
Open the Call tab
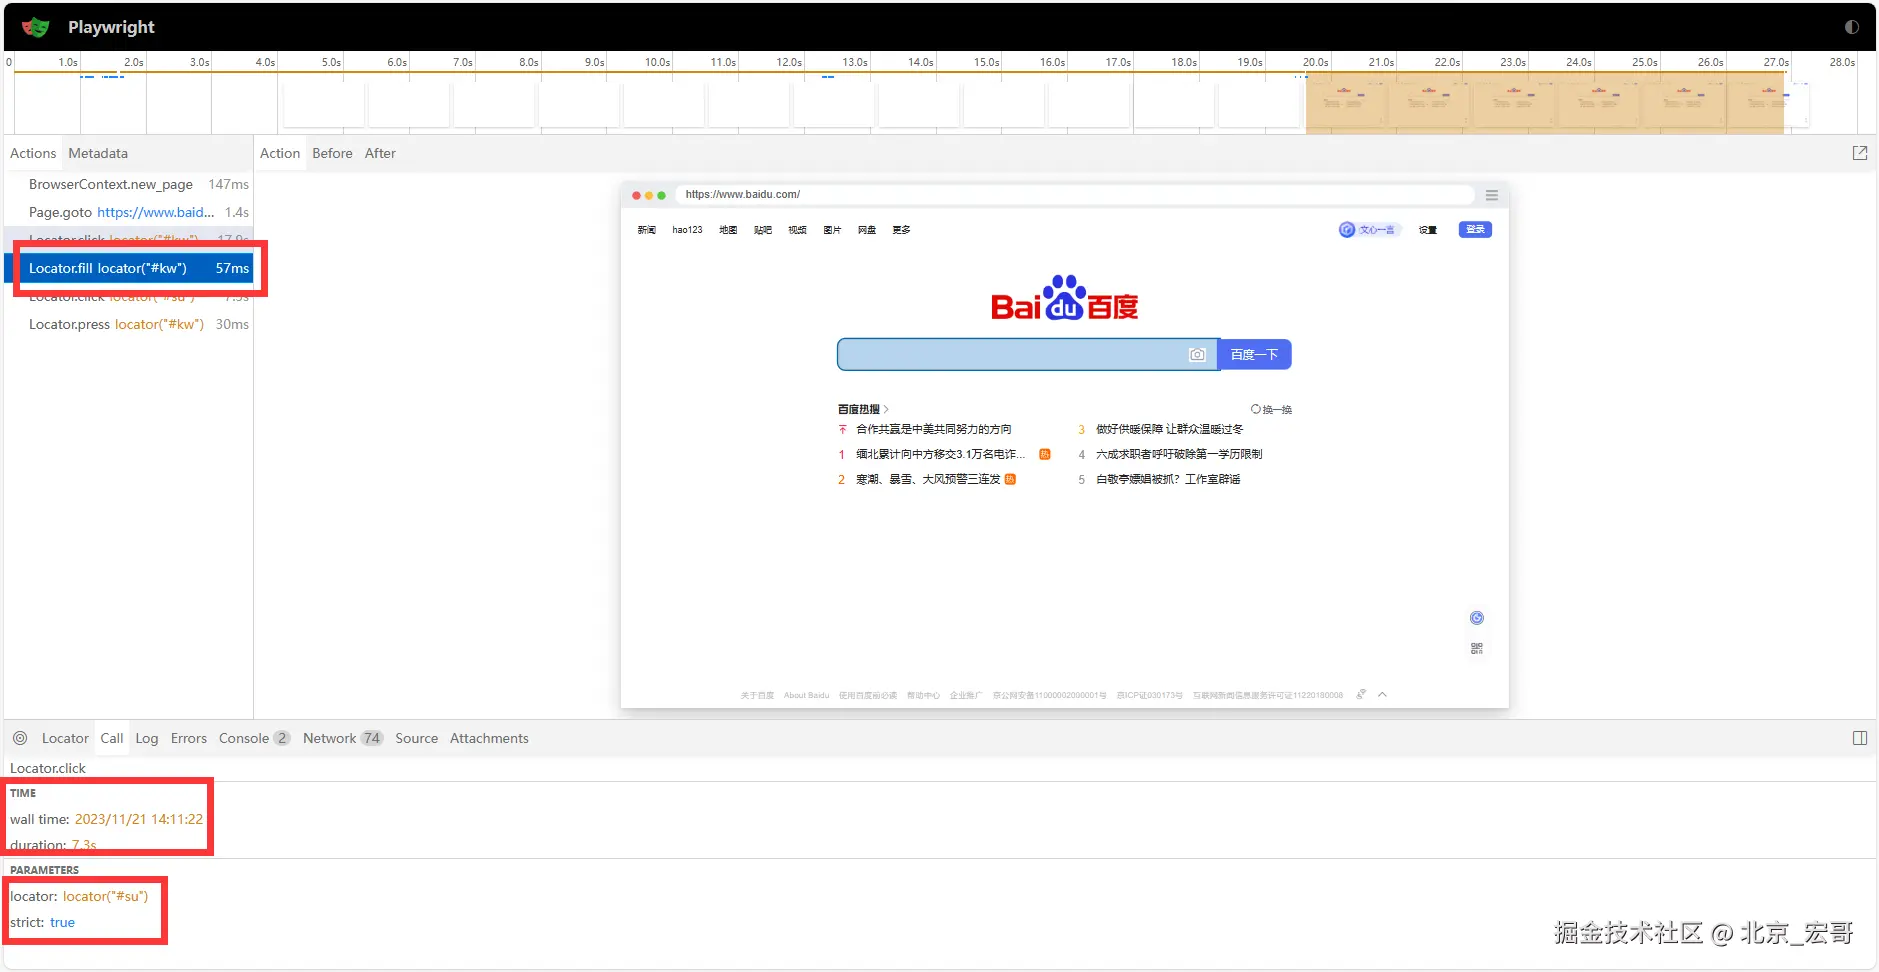pos(112,738)
